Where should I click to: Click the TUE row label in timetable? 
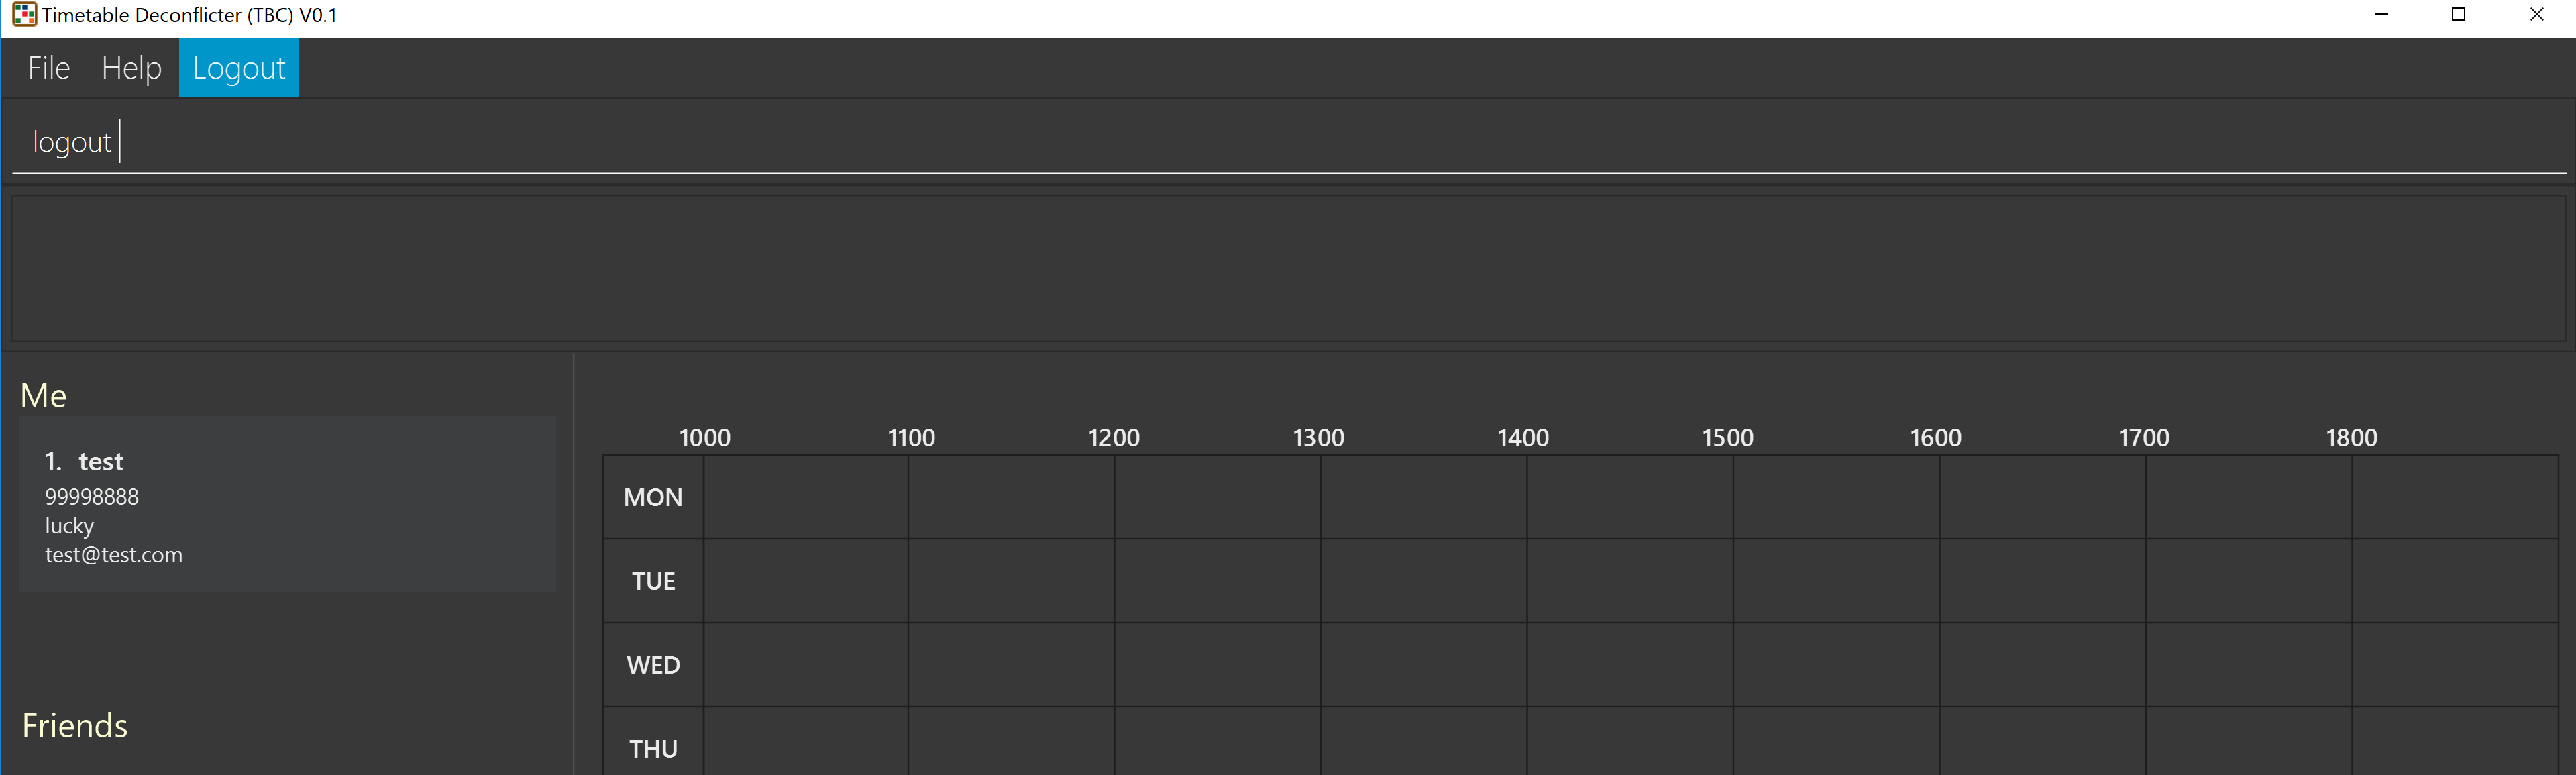[x=653, y=581]
